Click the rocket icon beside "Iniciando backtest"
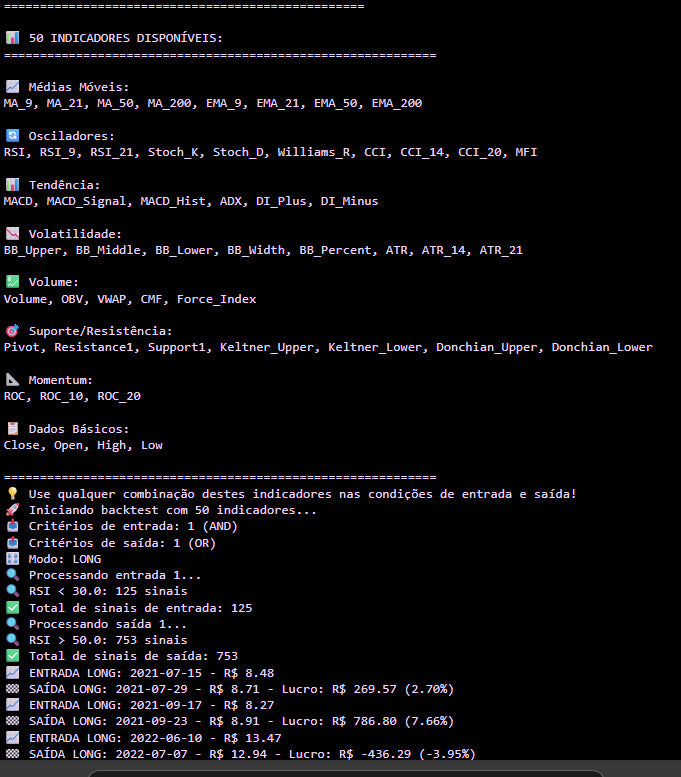Image resolution: width=681 pixels, height=777 pixels. coord(12,510)
